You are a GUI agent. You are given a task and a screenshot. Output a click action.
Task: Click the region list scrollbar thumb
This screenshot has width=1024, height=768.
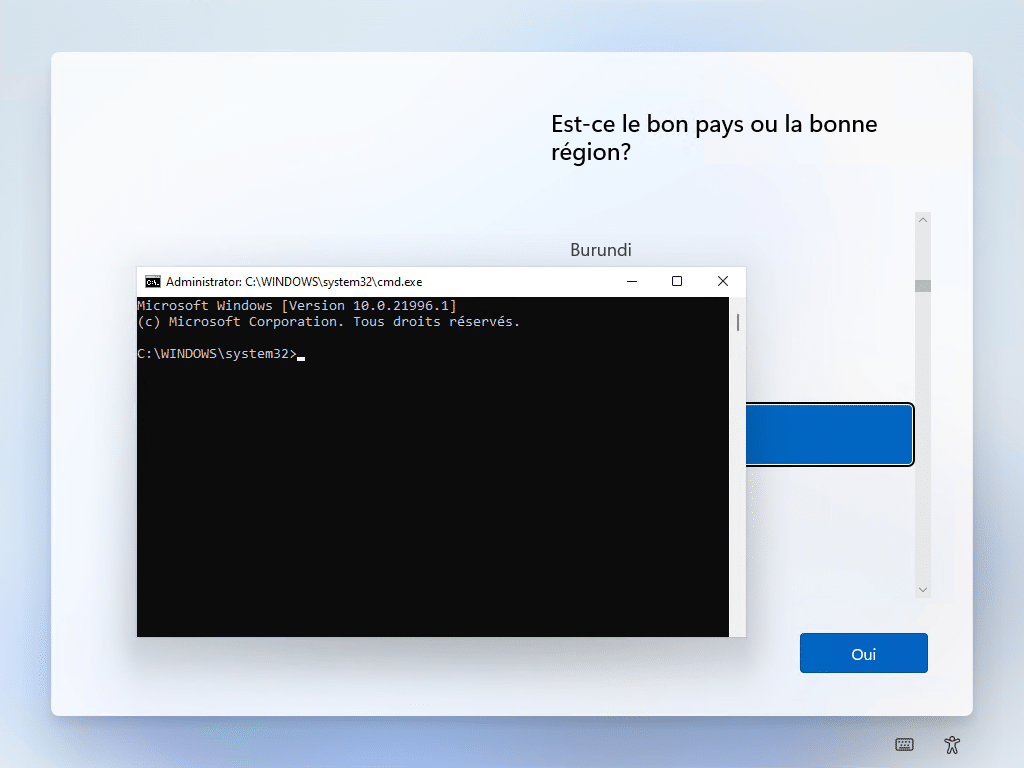tap(923, 286)
